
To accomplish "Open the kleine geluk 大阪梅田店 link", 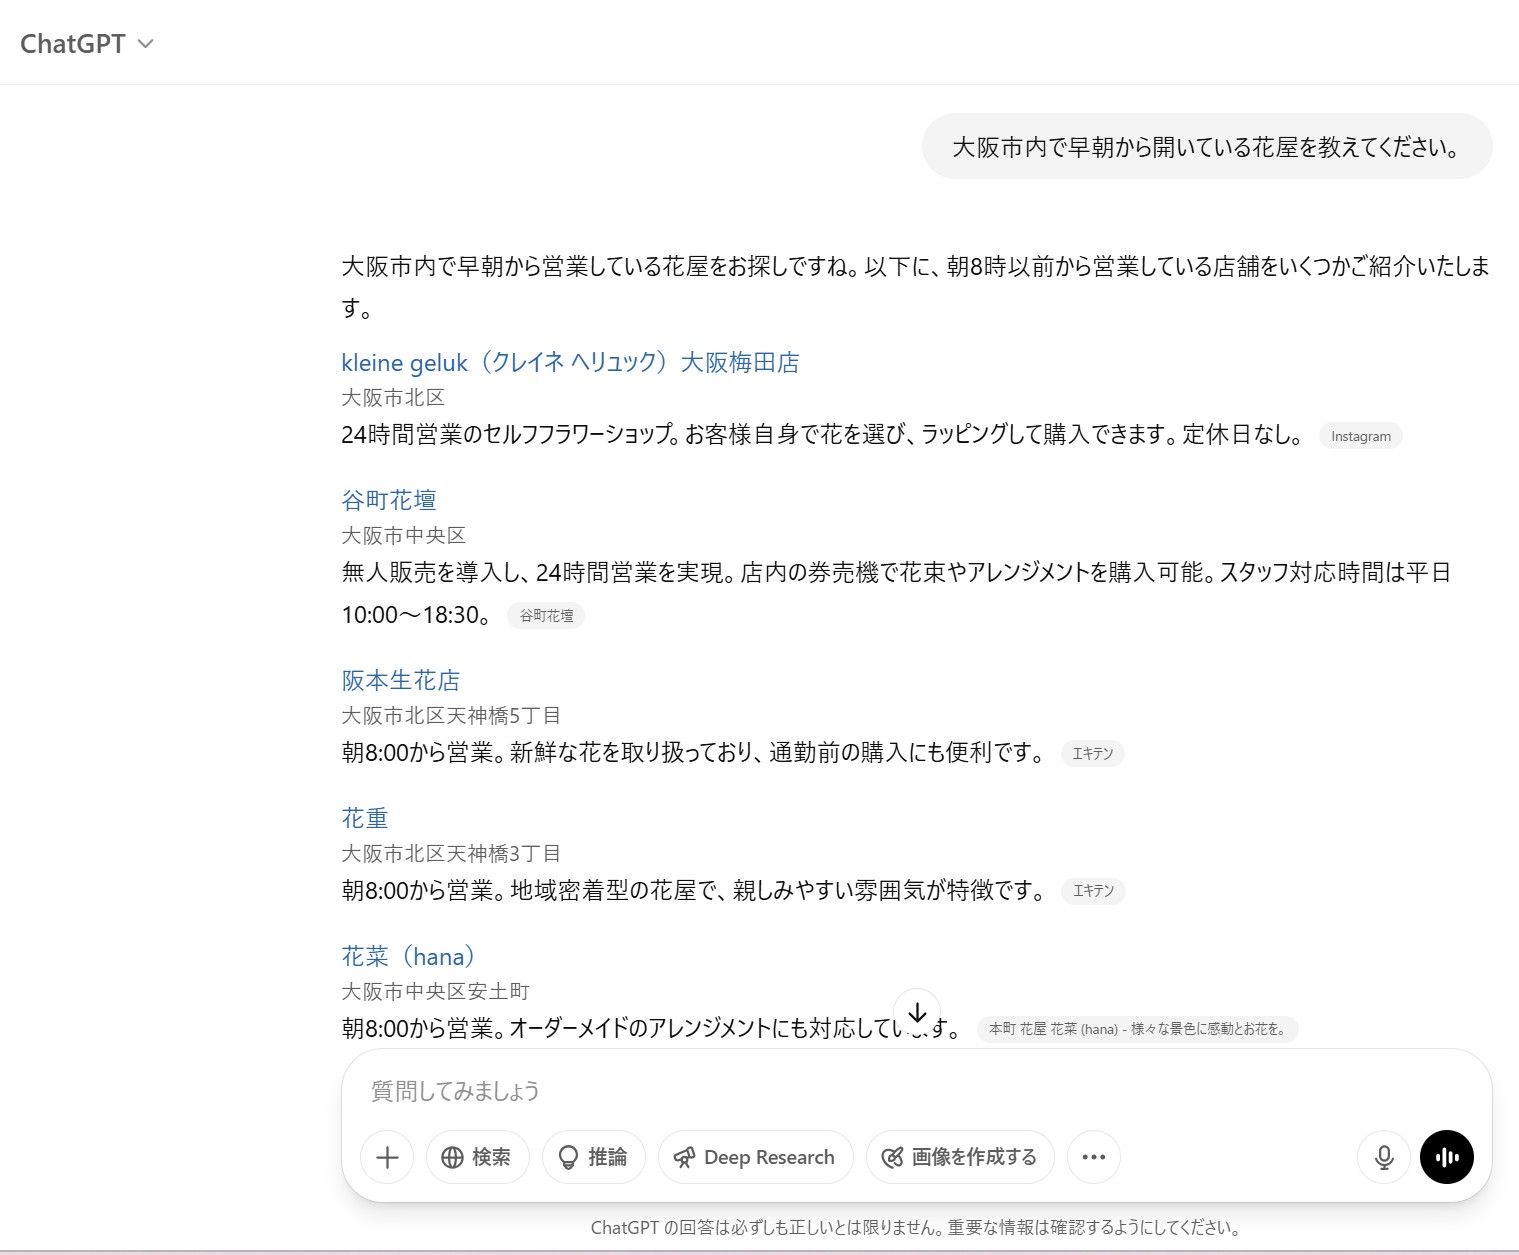I will [570, 363].
